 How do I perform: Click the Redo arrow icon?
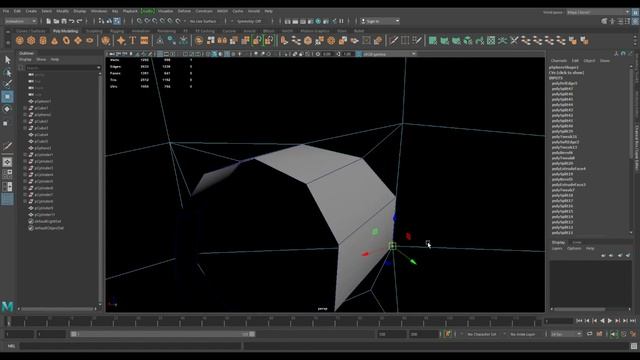click(x=80, y=21)
